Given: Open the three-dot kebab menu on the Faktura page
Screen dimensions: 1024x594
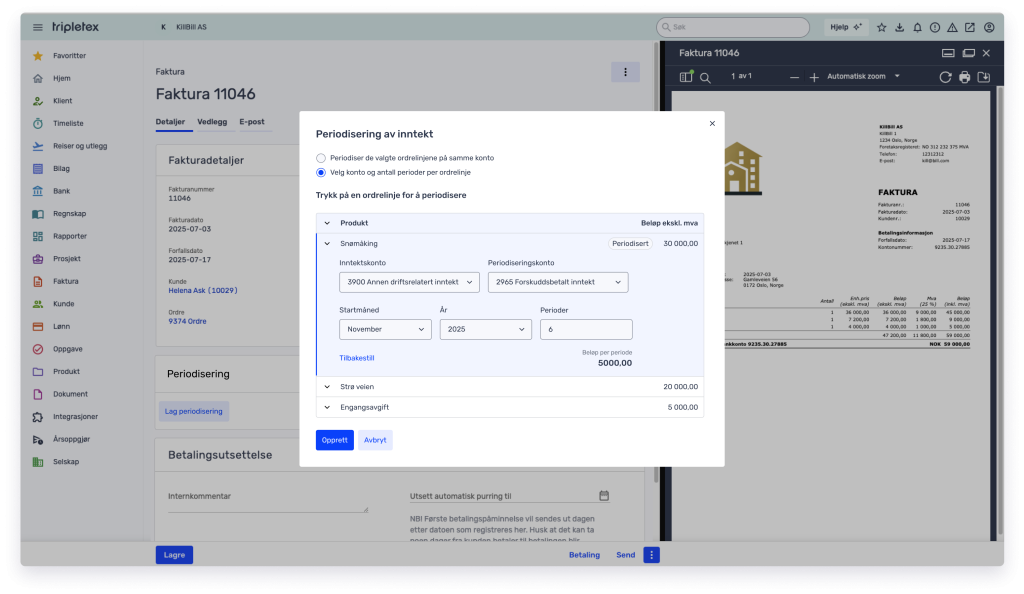Looking at the screenshot, I should tap(625, 72).
